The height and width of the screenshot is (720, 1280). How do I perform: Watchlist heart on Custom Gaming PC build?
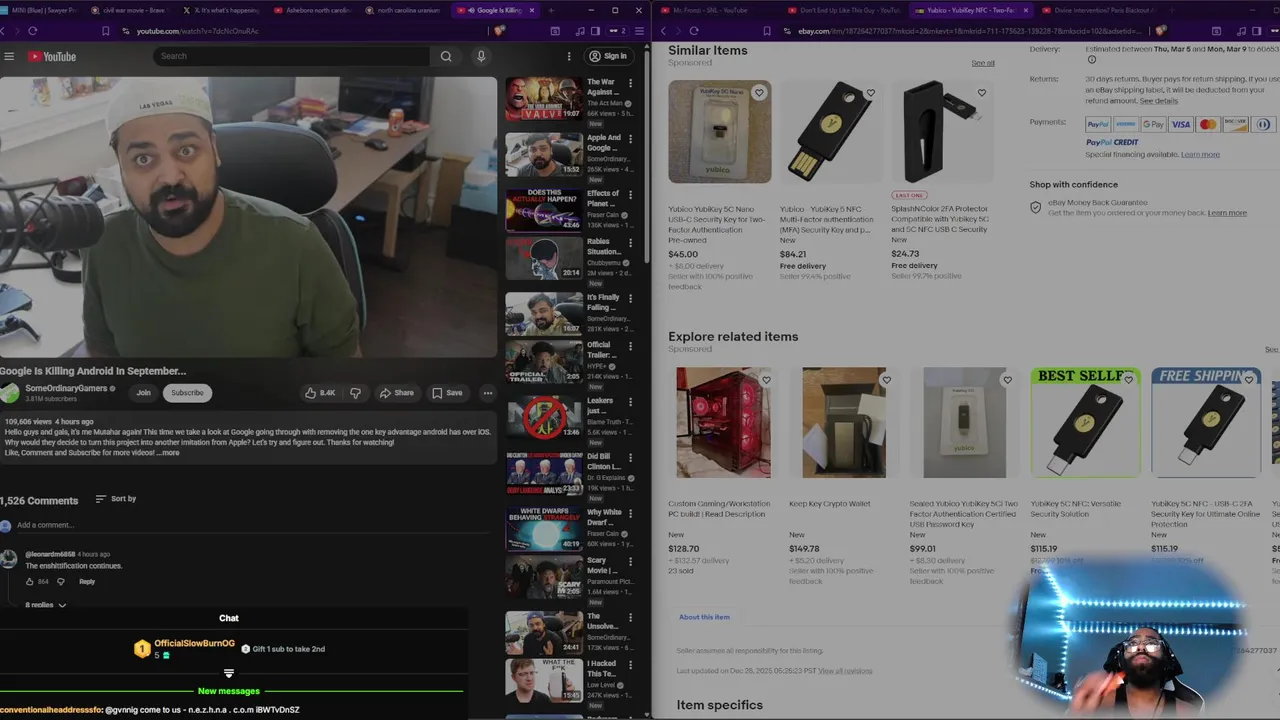point(766,380)
